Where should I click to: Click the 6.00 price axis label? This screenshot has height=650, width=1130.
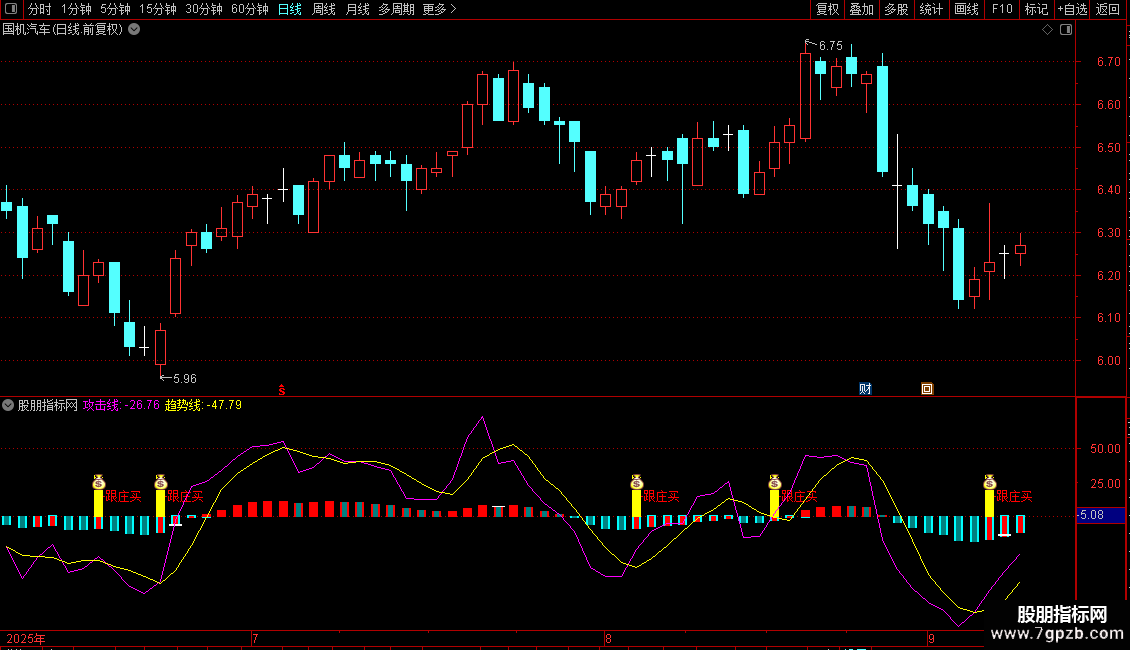click(1108, 361)
